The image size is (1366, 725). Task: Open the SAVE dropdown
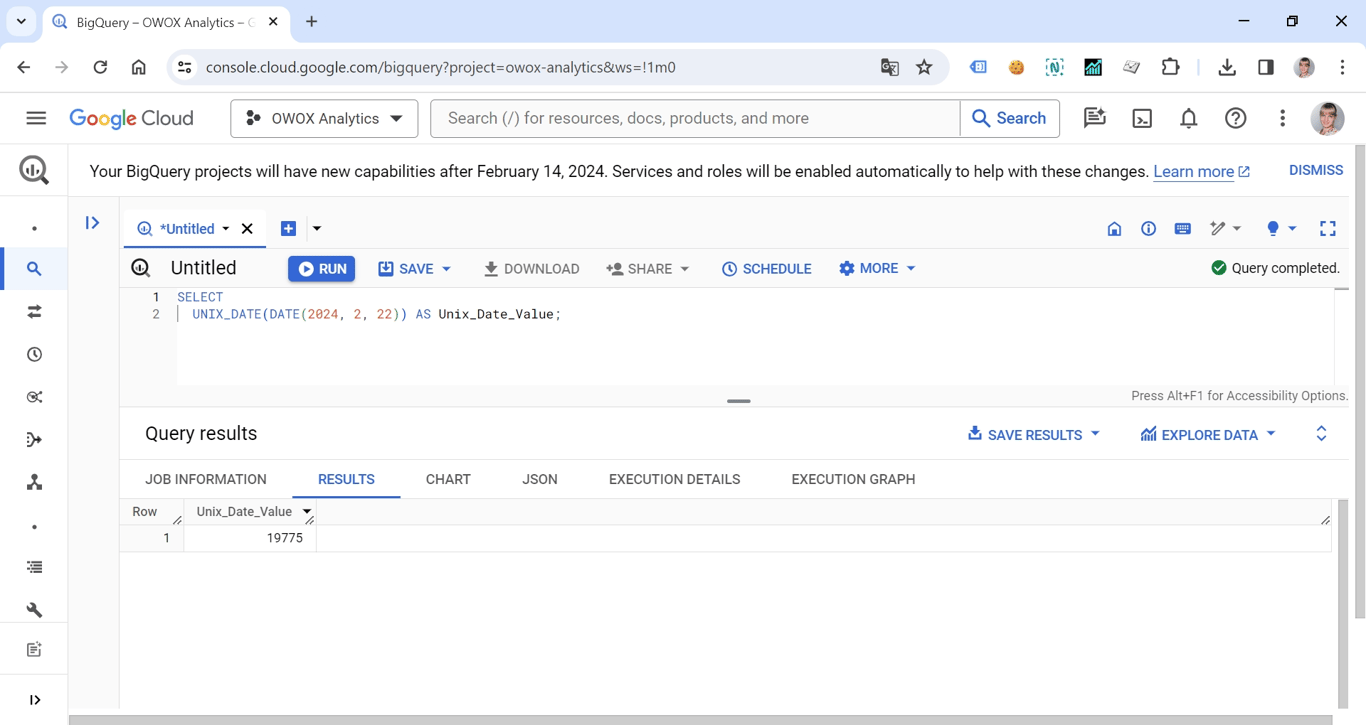(414, 269)
